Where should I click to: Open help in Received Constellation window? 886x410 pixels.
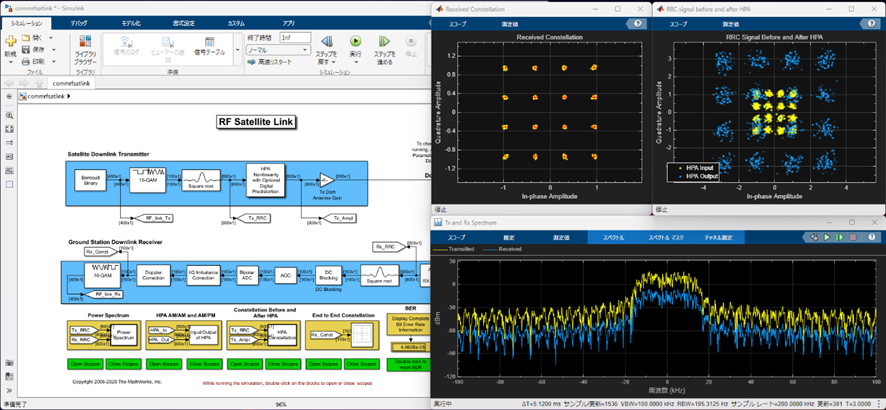[637, 23]
